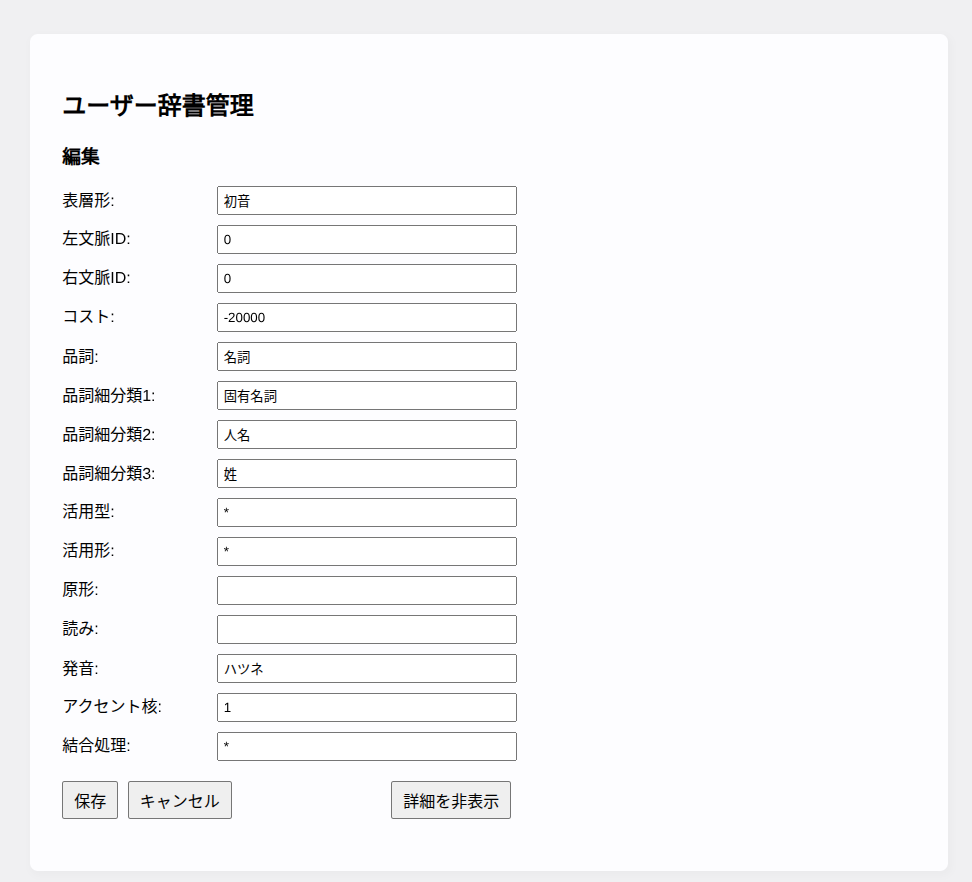972x882 pixels.
Task: Click the 保存 button
Action: [90, 801]
